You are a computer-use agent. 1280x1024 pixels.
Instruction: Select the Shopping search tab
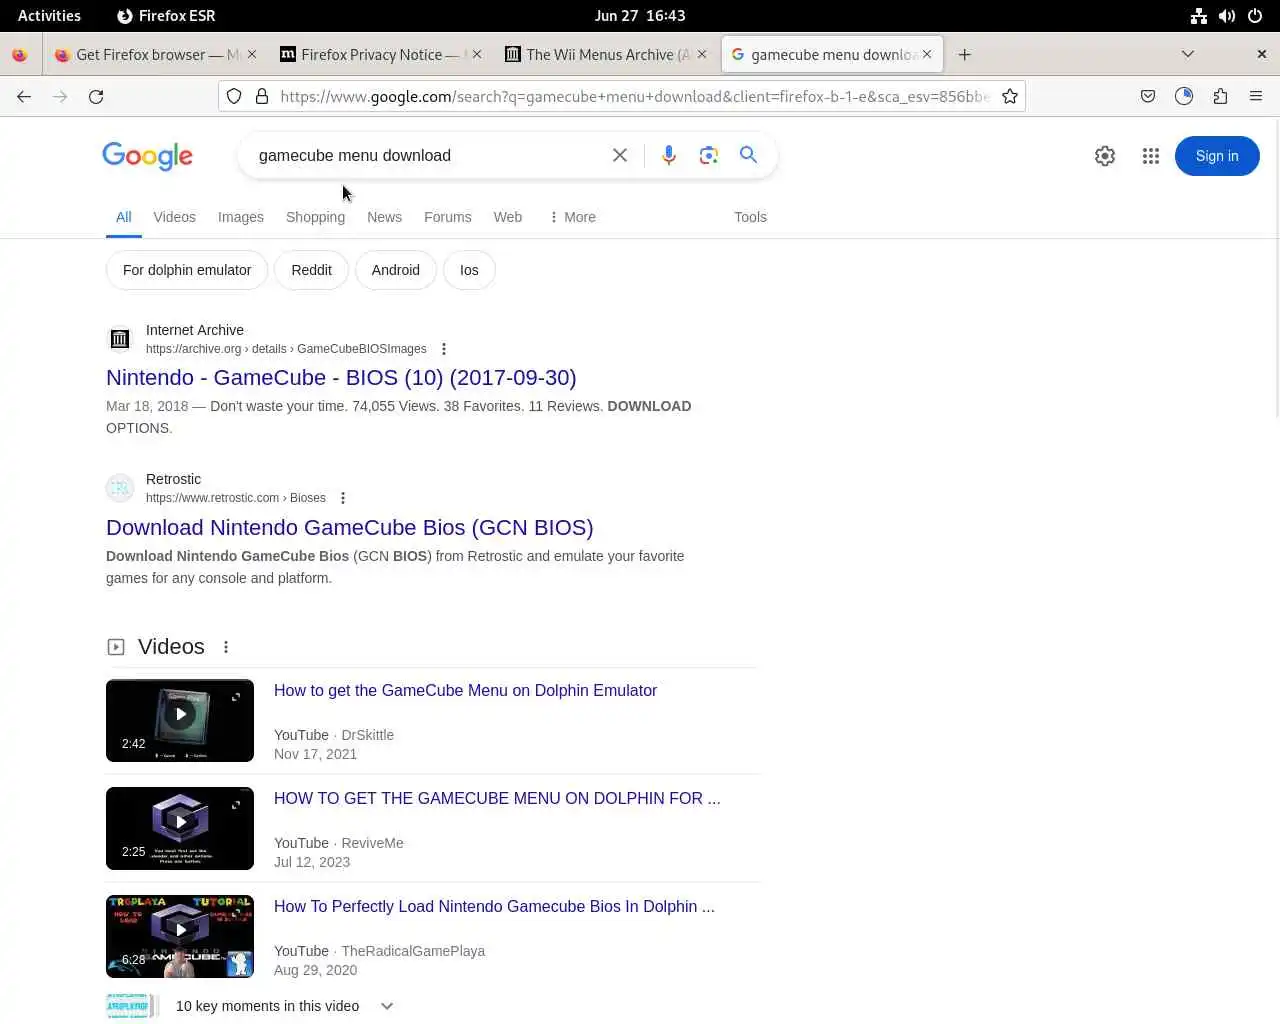(315, 217)
